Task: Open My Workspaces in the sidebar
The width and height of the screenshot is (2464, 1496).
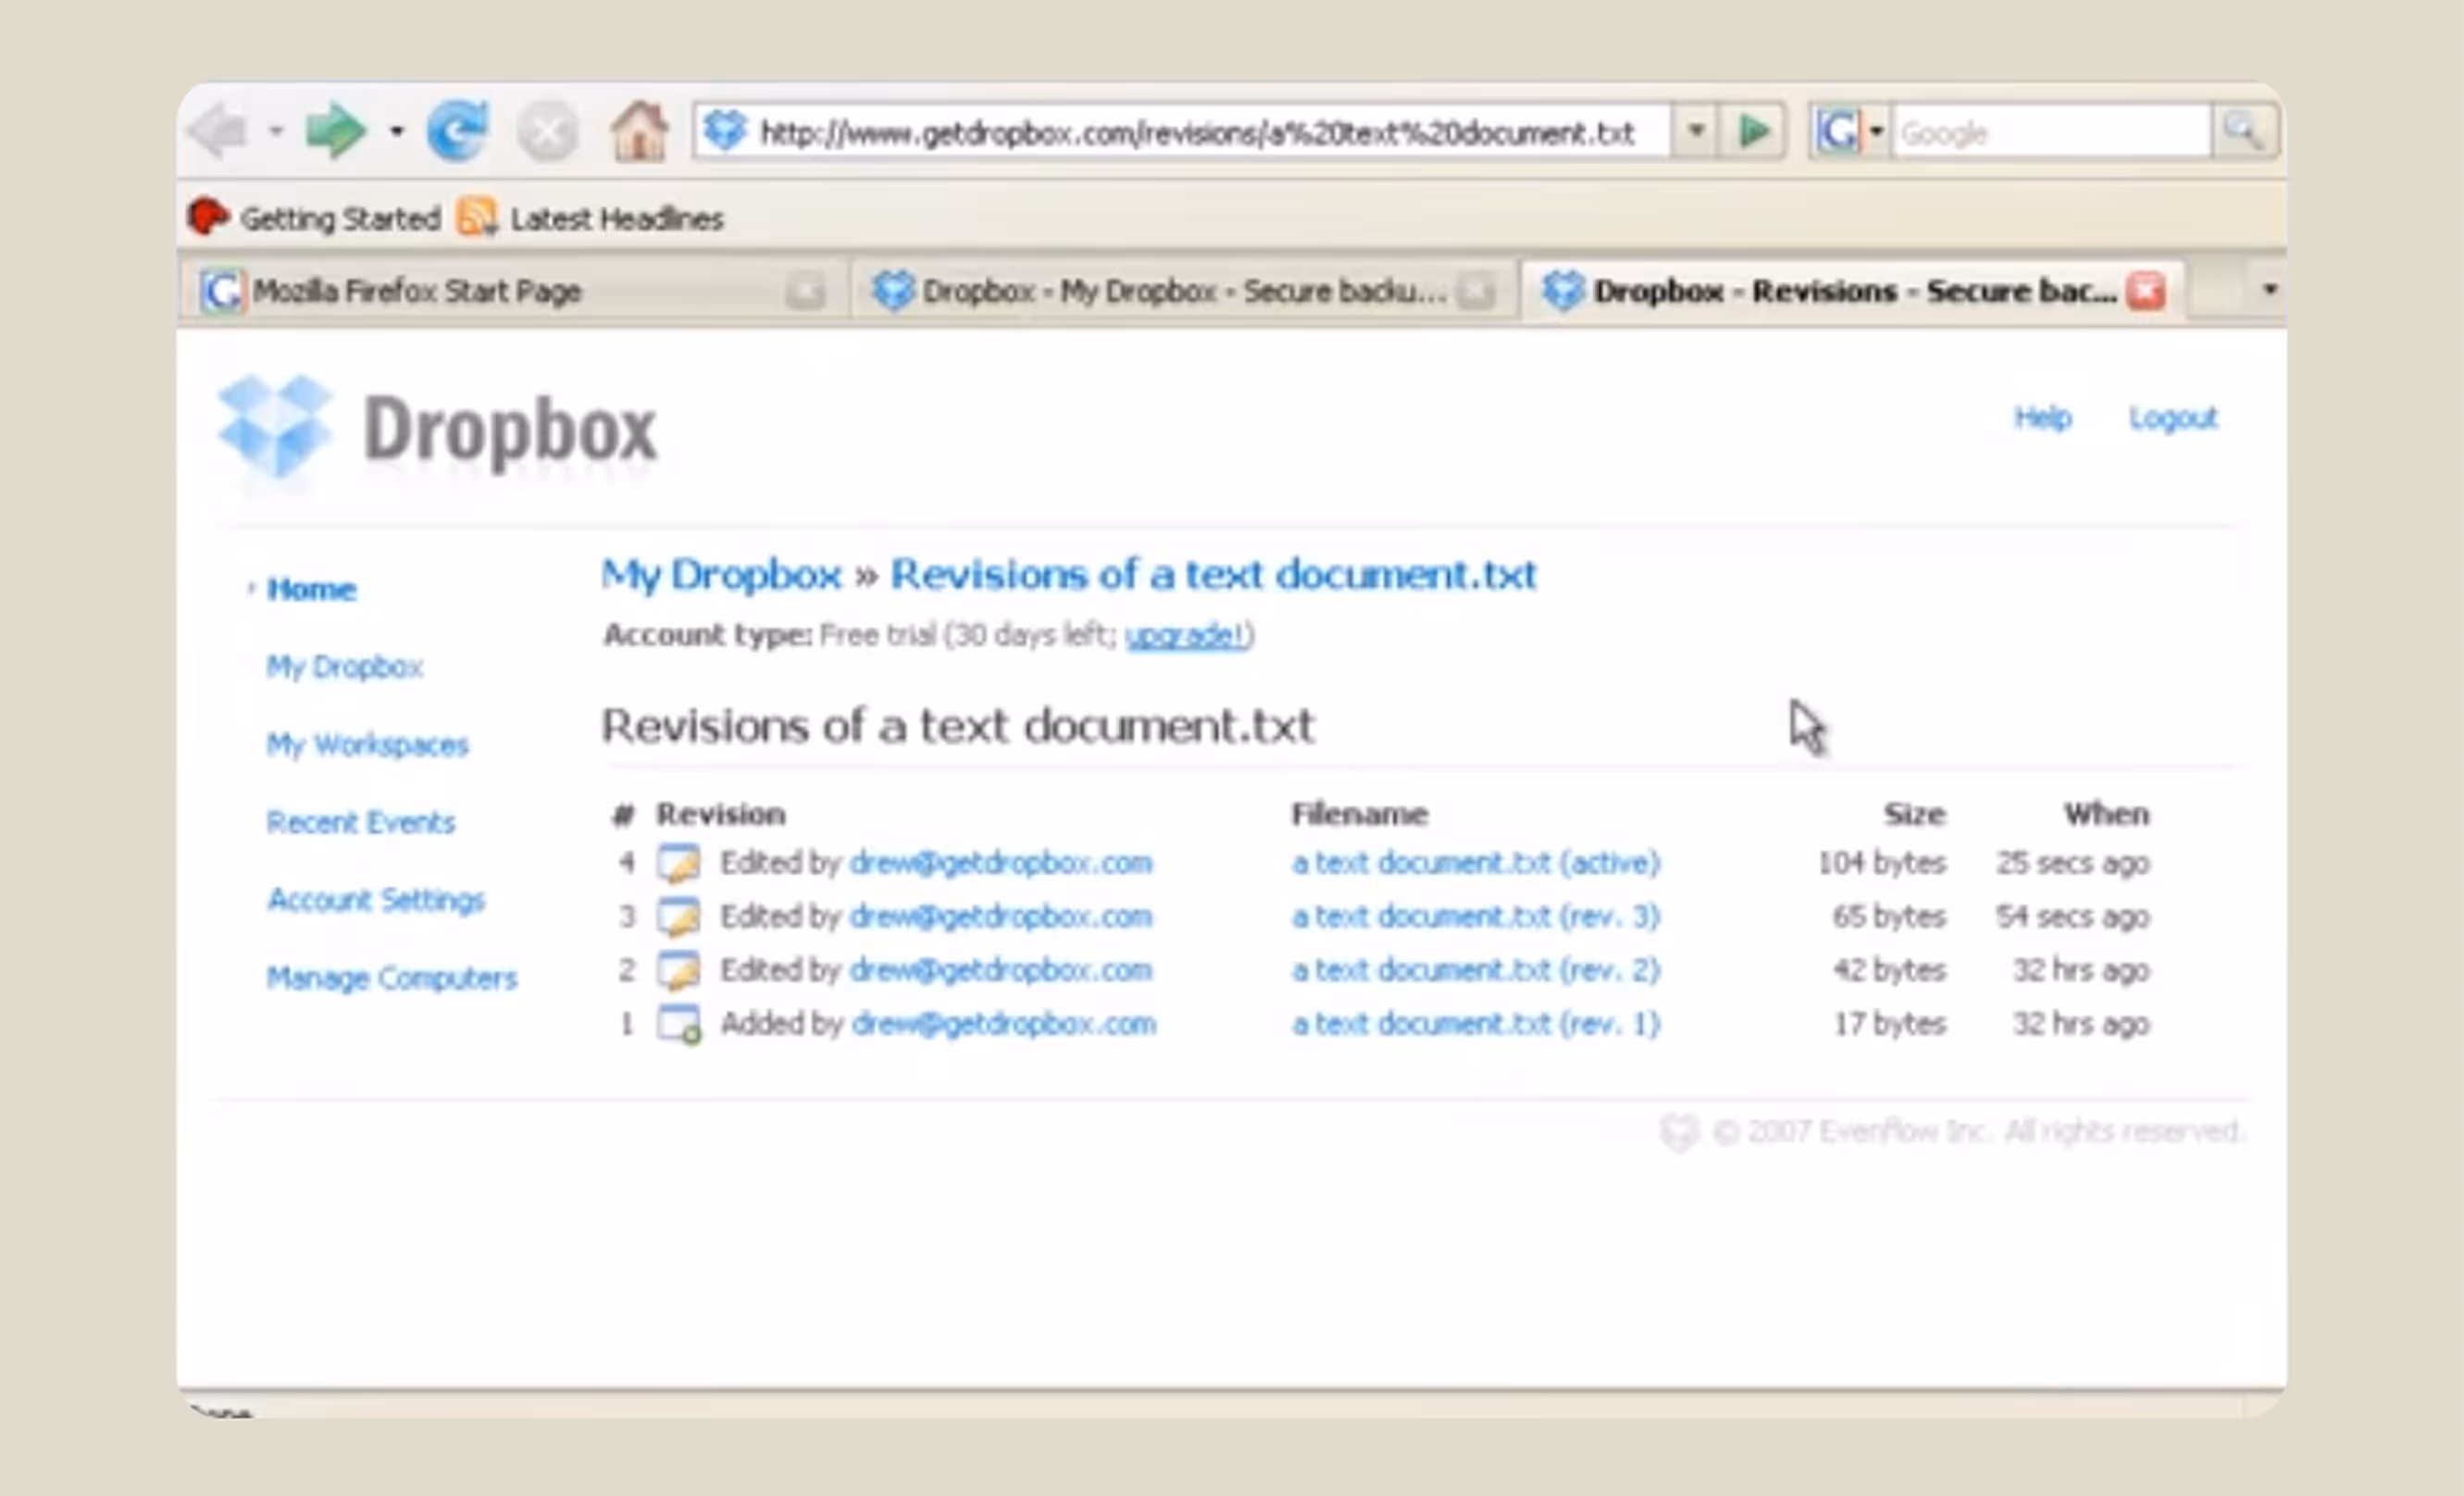Action: (x=367, y=745)
